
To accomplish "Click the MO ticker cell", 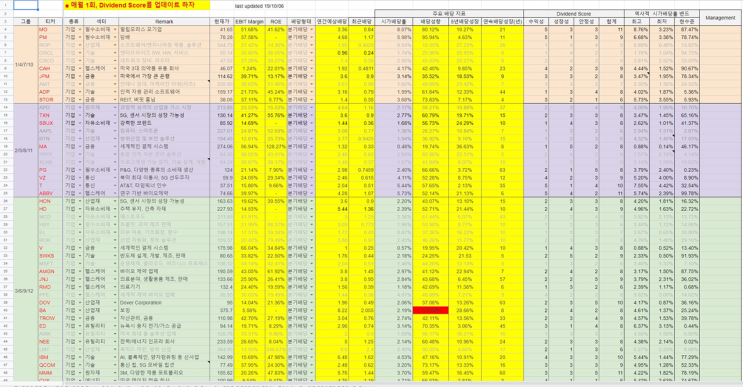I will (x=50, y=29).
